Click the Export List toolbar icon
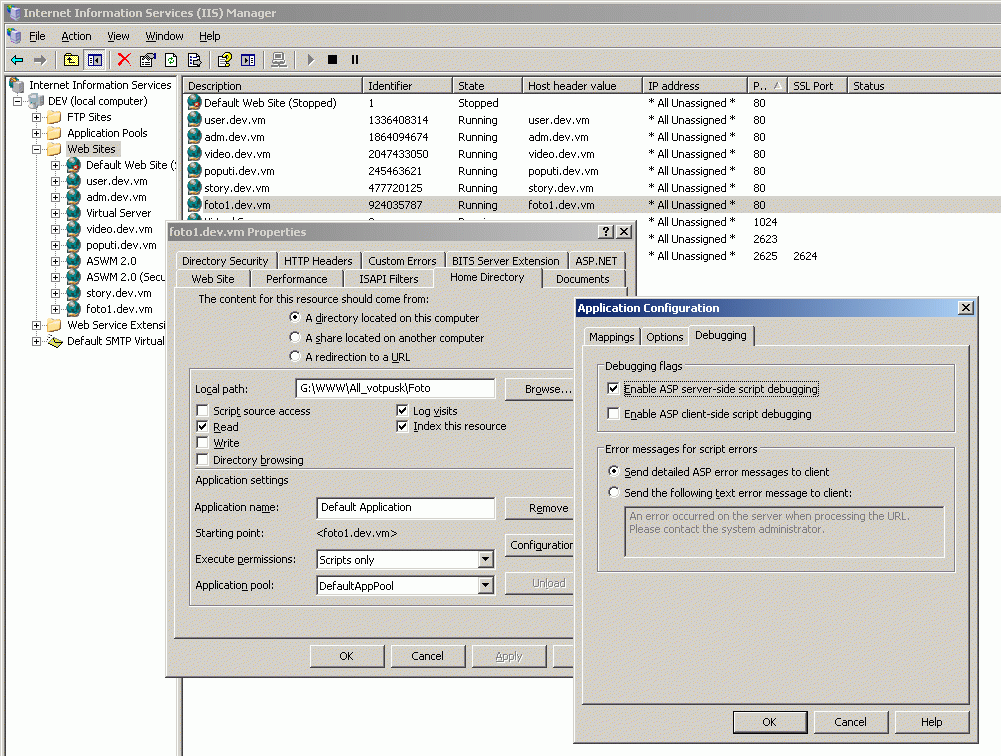Screen dimensions: 1001x756 (x=195, y=60)
